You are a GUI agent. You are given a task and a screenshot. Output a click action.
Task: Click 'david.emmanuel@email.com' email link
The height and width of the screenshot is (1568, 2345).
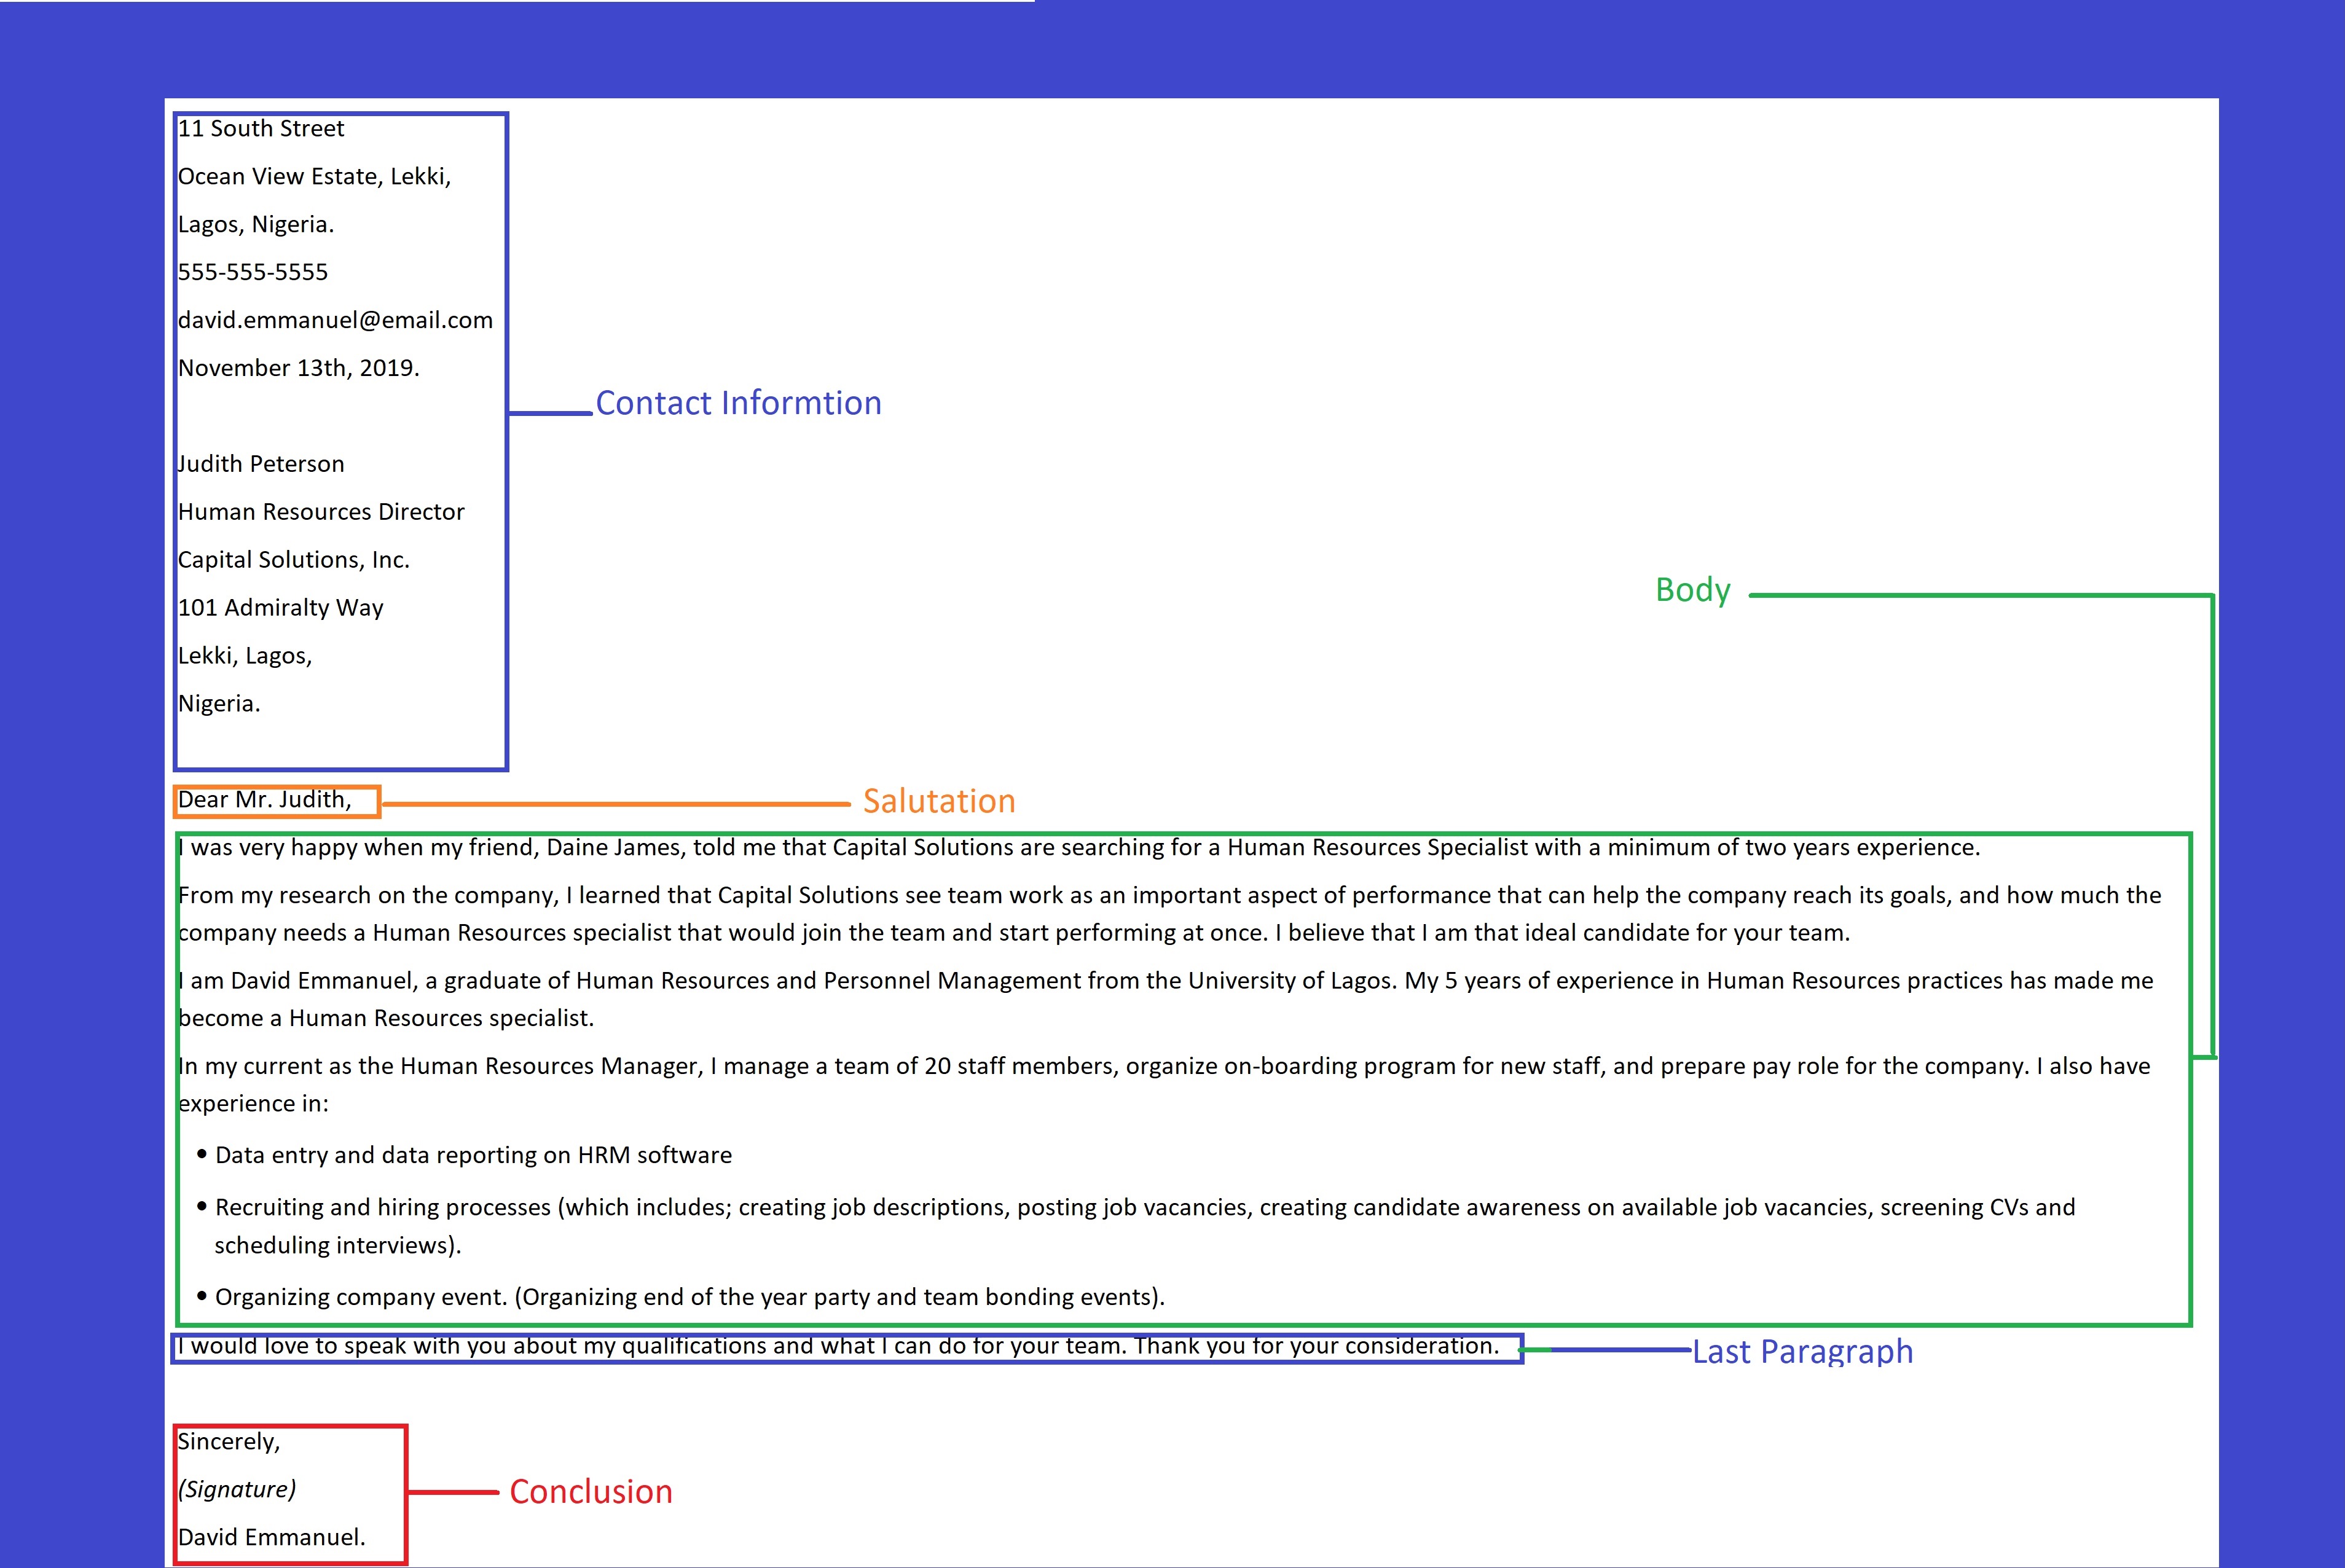click(x=336, y=318)
